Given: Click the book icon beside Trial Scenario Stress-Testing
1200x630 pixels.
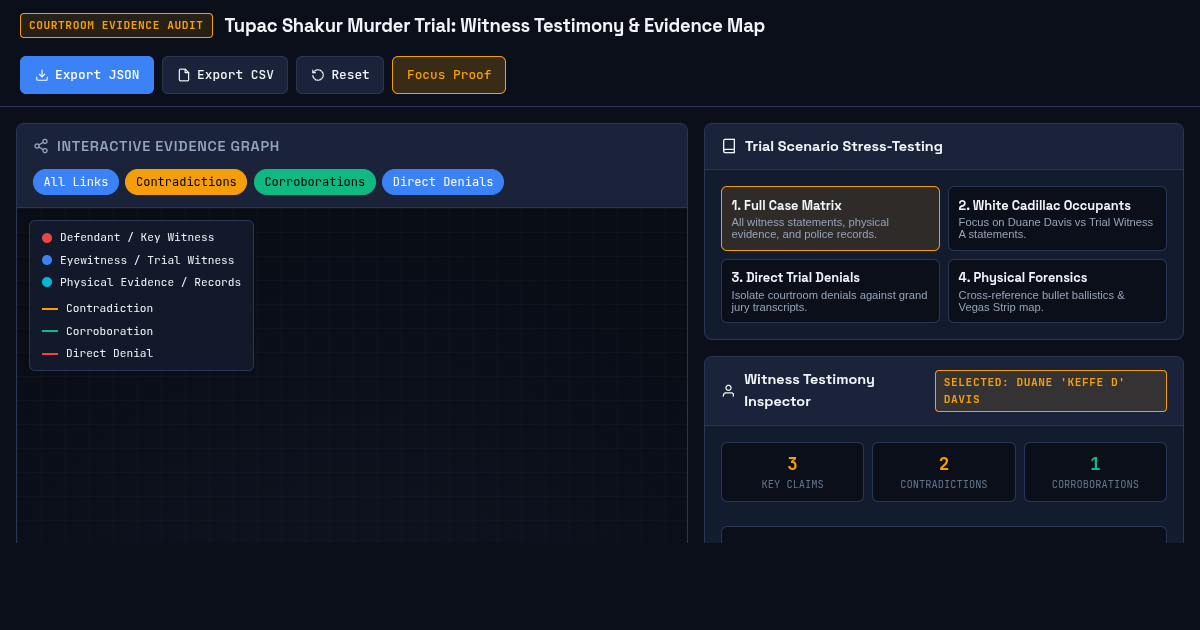Looking at the screenshot, I should [x=729, y=146].
